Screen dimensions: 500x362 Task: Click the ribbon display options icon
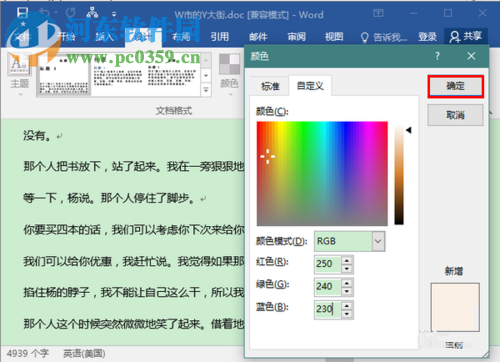pyautogui.click(x=378, y=13)
